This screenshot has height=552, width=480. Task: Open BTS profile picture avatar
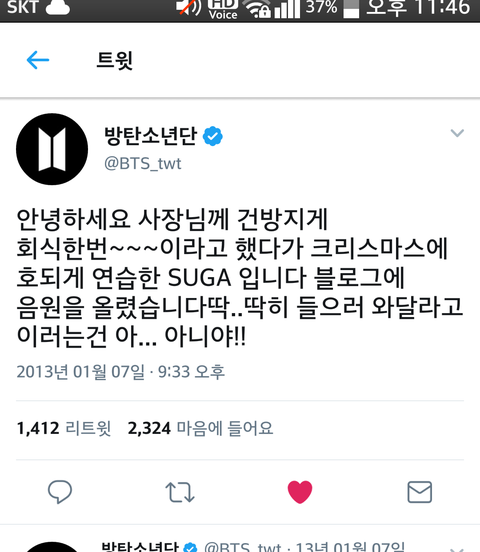pos(52,149)
